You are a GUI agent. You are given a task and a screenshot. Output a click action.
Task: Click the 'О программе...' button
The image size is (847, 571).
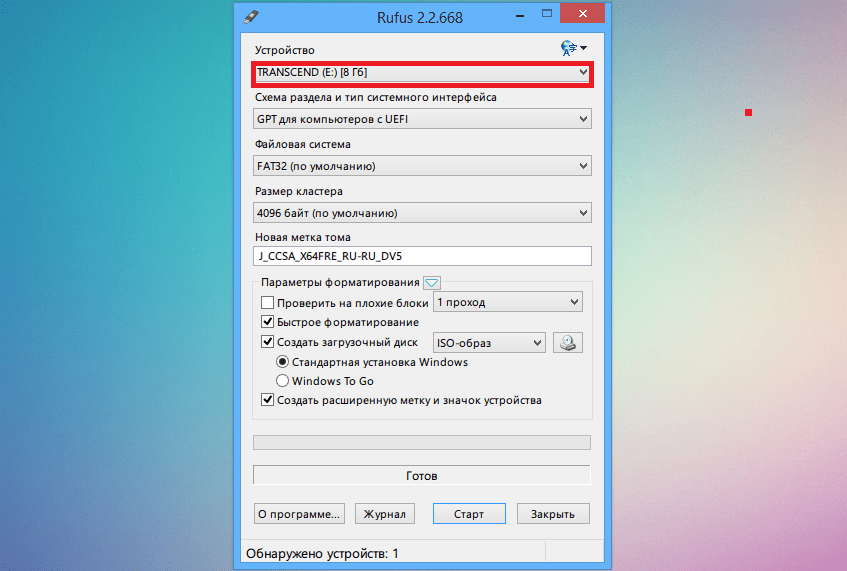[299, 514]
